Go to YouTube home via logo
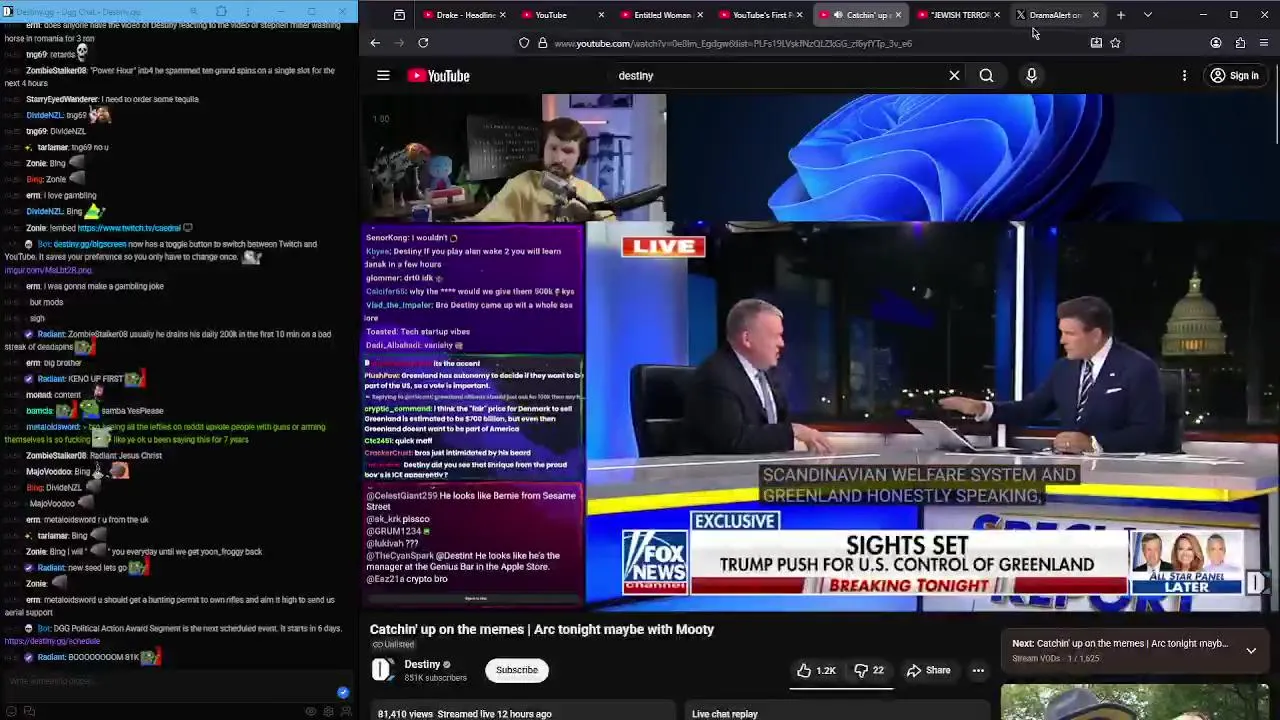 click(x=438, y=76)
